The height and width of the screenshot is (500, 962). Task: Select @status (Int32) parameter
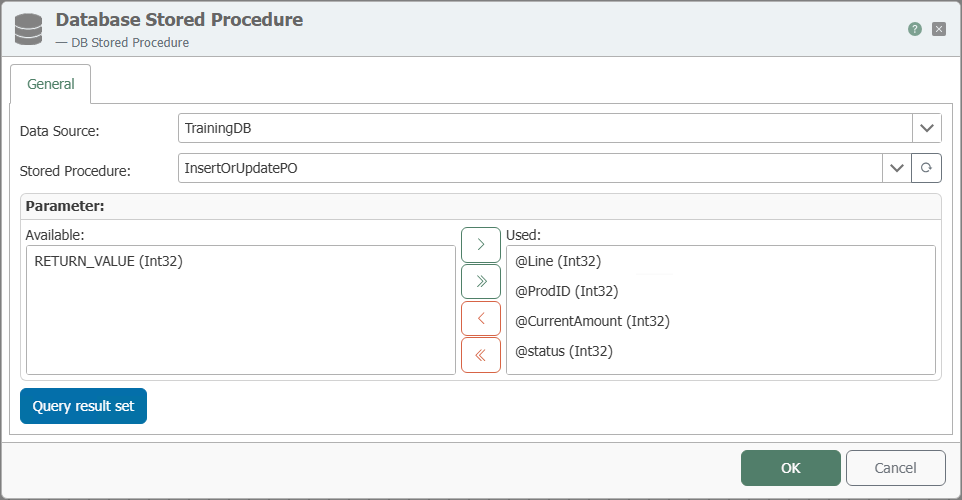[x=564, y=352]
